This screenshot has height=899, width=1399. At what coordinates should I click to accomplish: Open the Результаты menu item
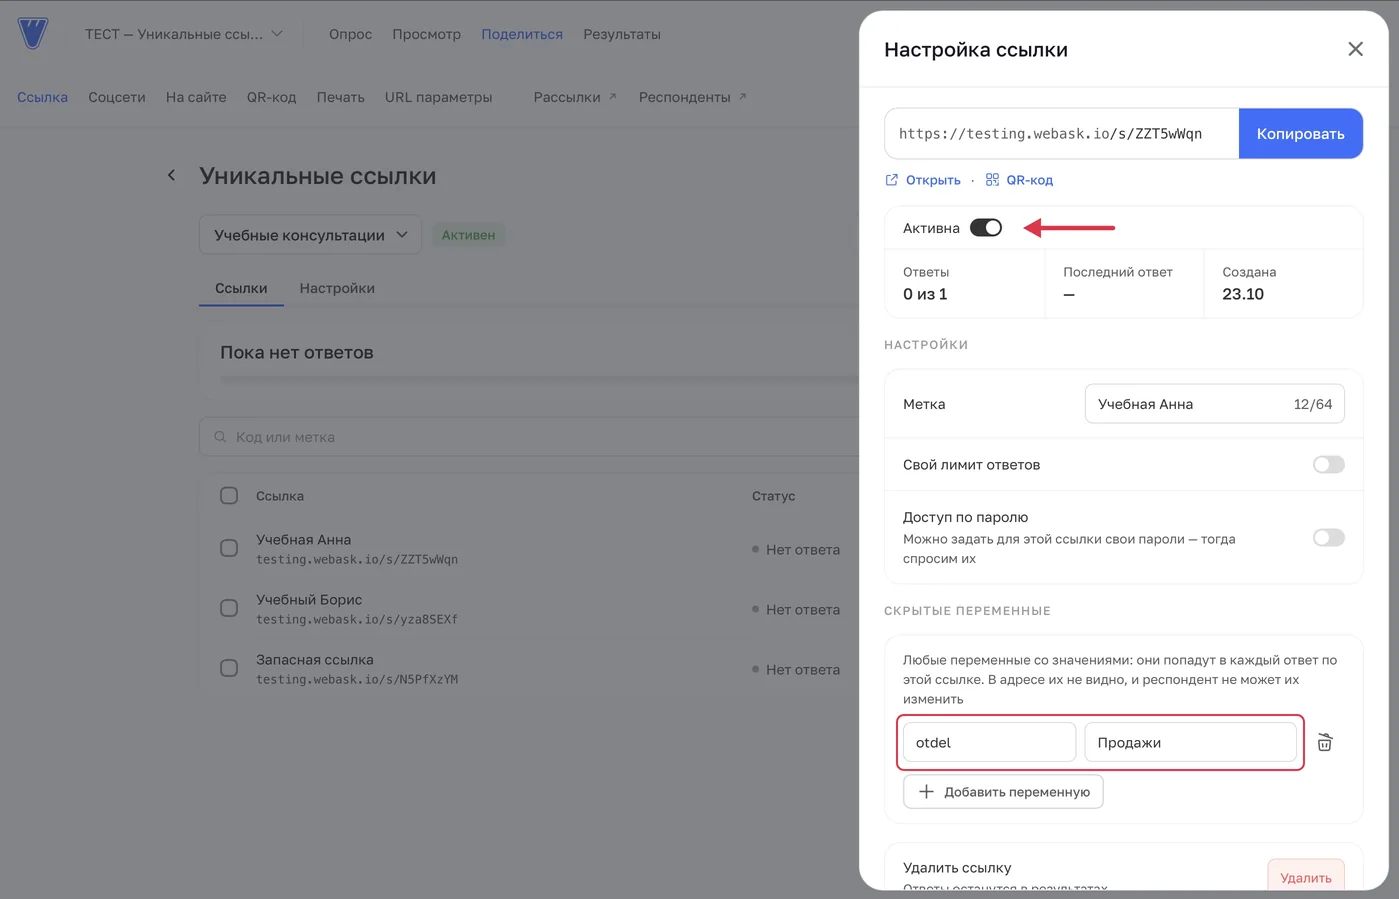(622, 34)
